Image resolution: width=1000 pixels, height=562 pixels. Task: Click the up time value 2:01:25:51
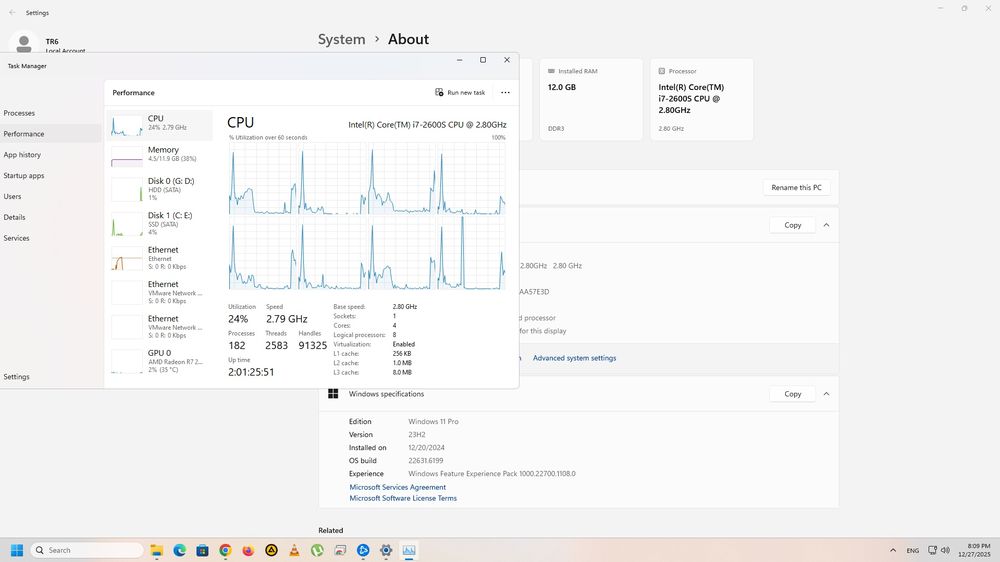point(251,372)
